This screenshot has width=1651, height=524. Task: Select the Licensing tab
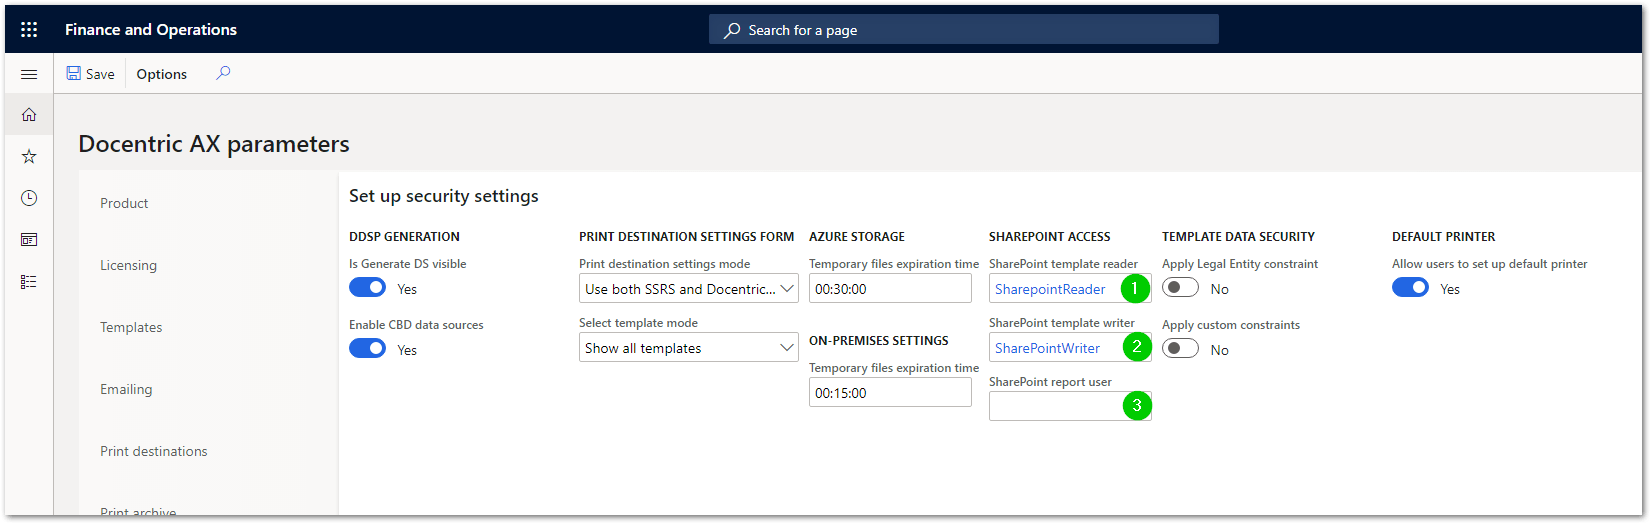coord(128,265)
